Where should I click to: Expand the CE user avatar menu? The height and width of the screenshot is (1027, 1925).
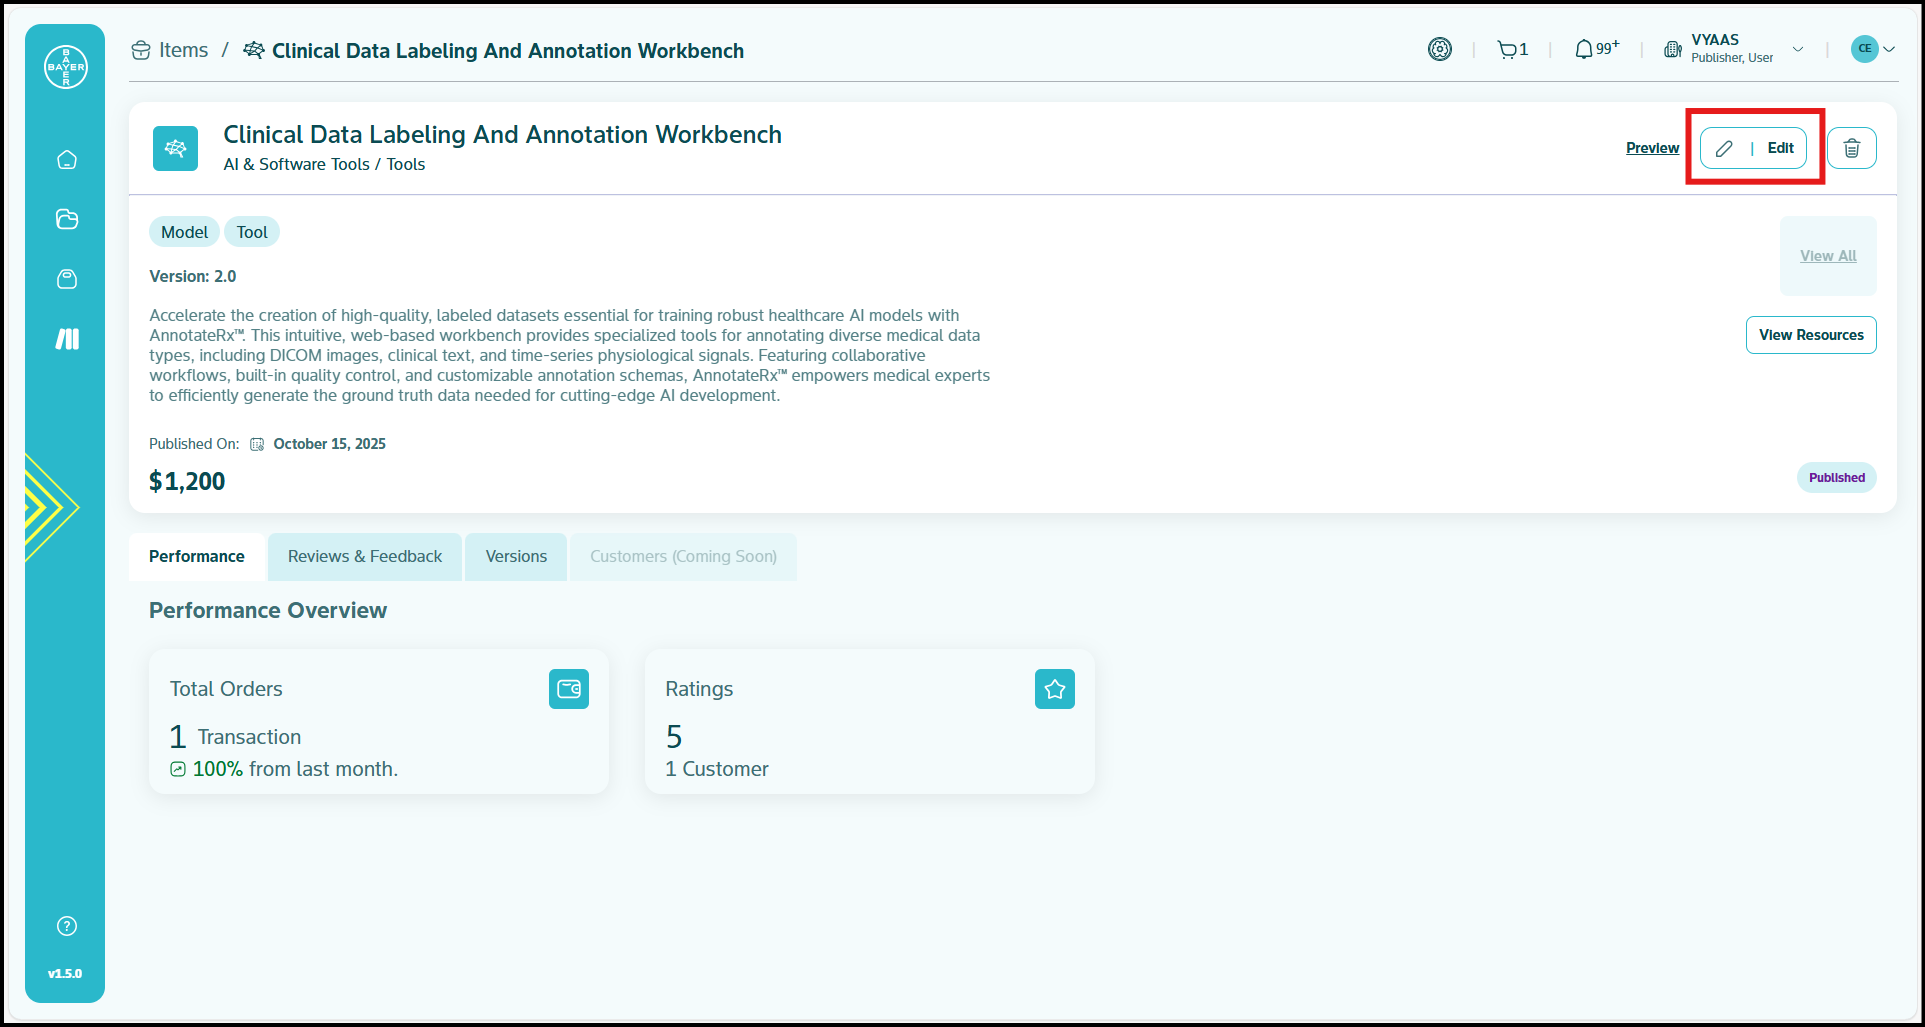[1873, 49]
